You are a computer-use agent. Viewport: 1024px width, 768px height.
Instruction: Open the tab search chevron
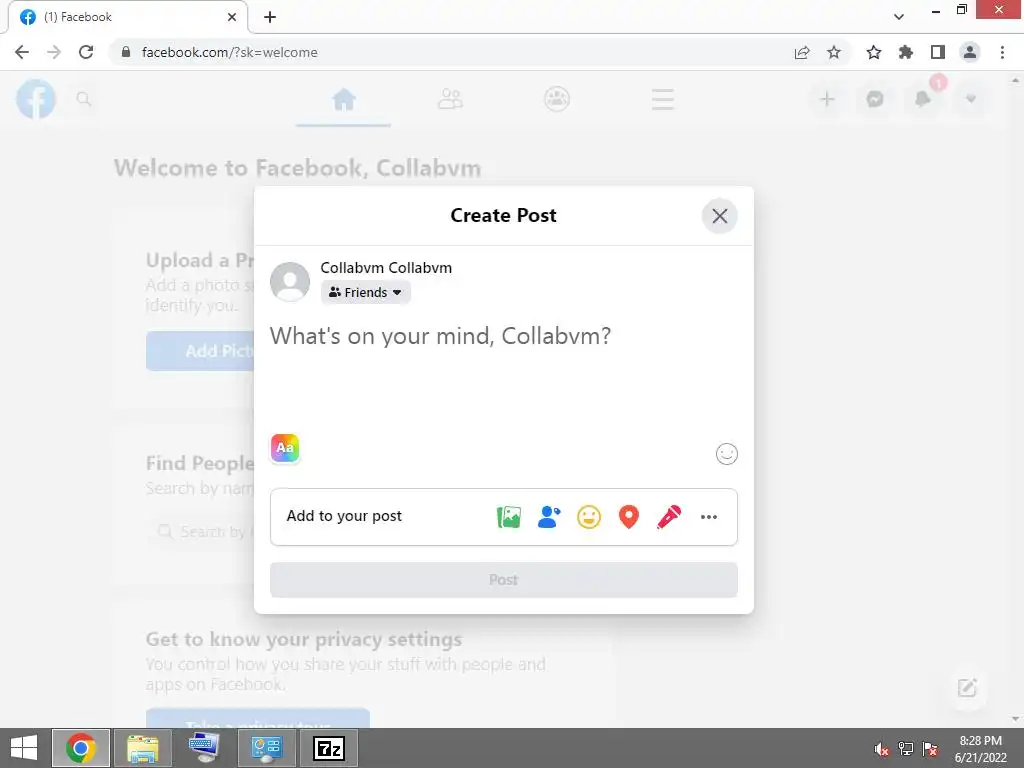click(899, 17)
